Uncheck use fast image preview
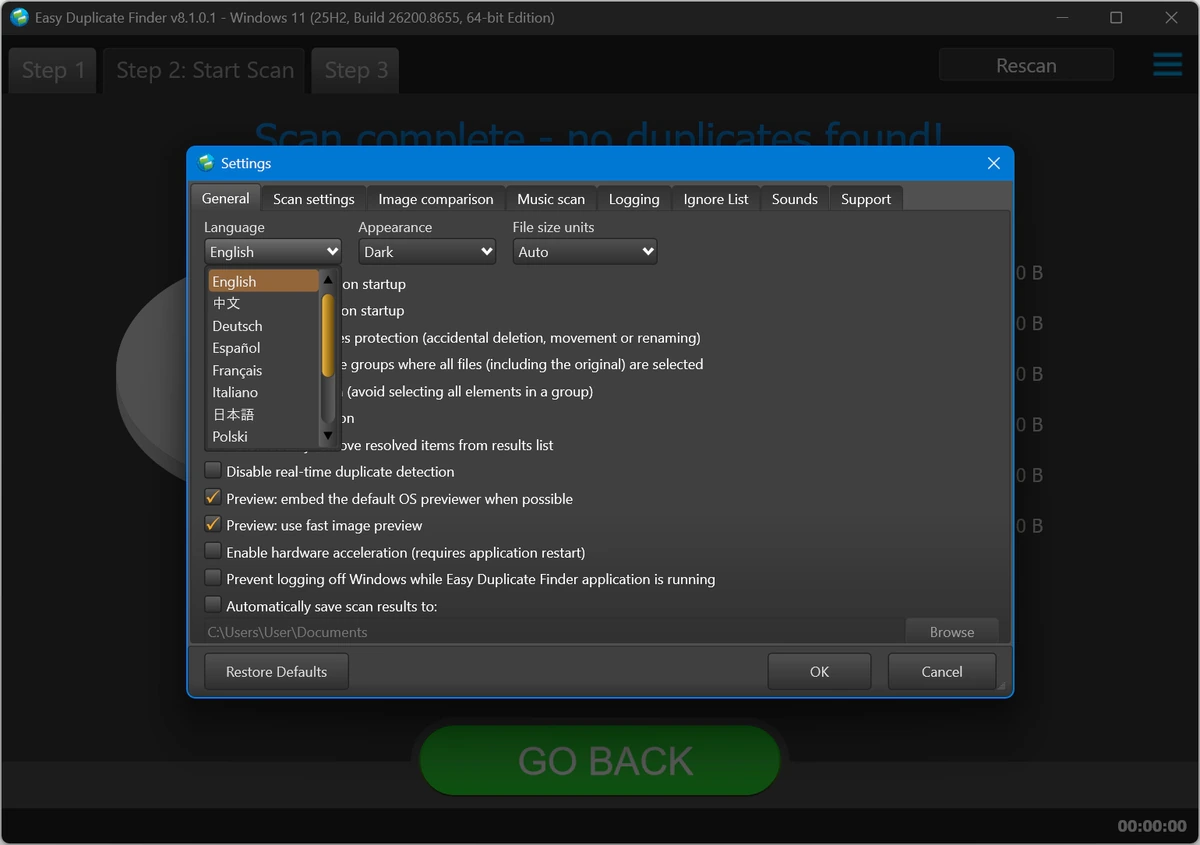 point(213,525)
